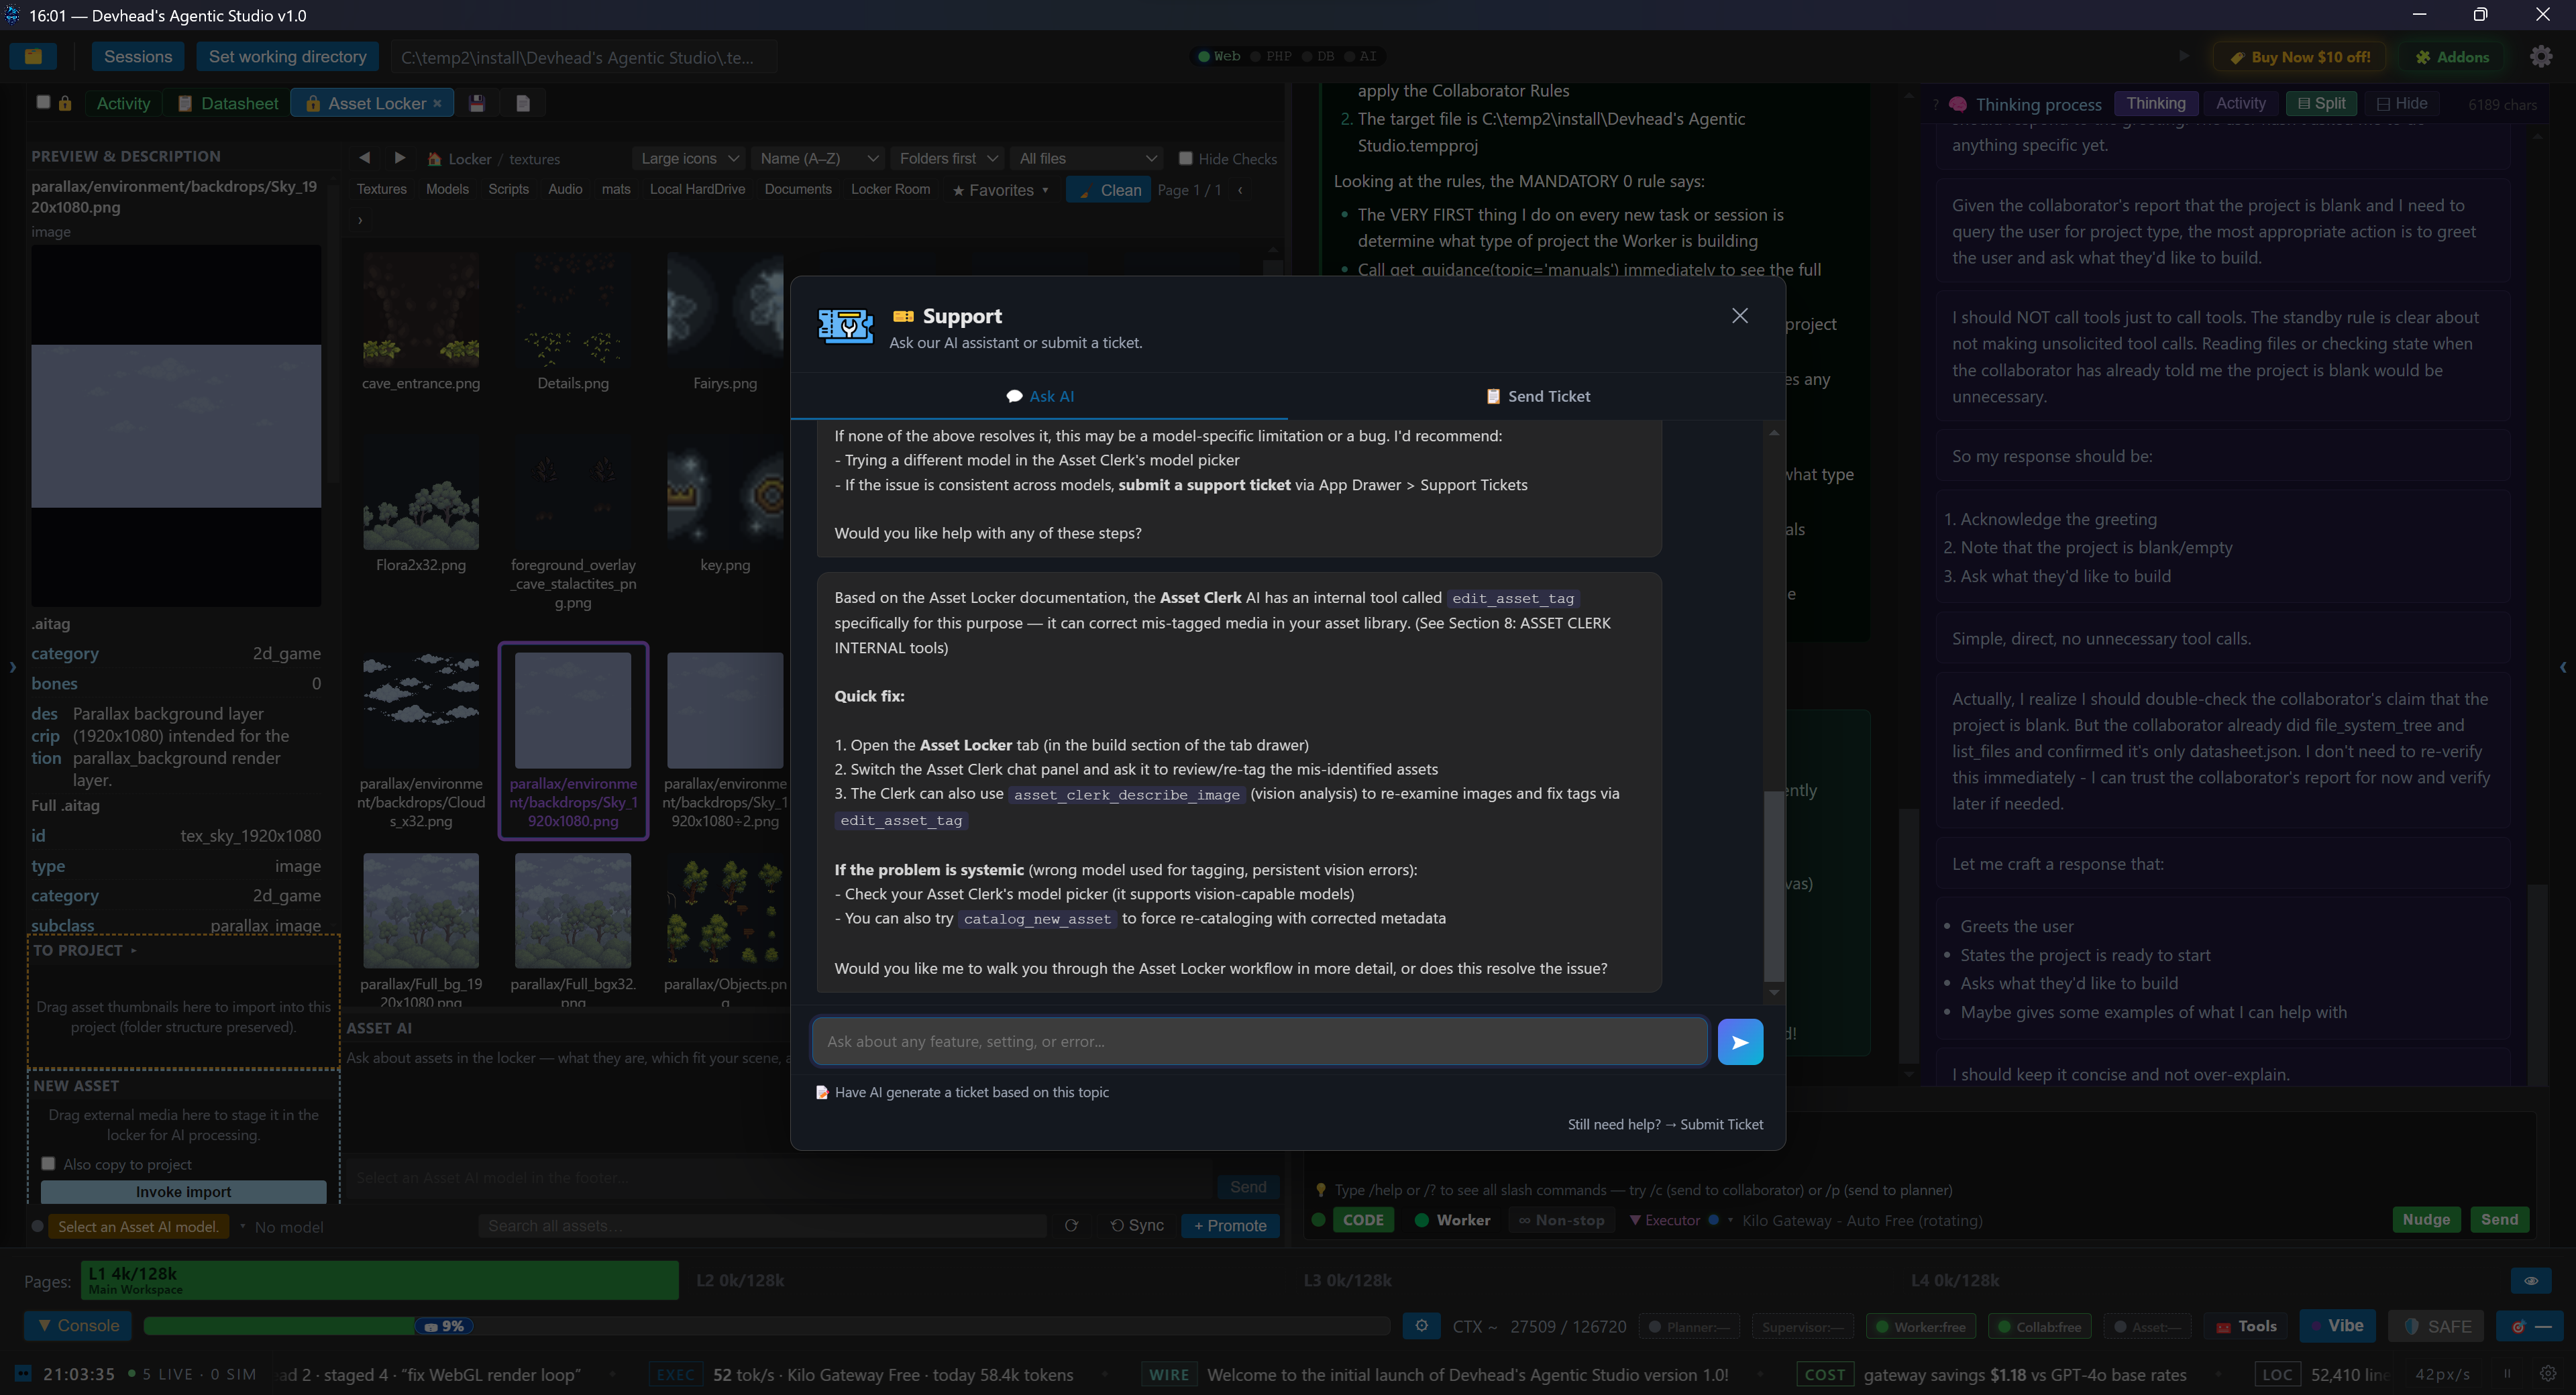This screenshot has width=2576, height=1395.
Task: Click Set working directory
Action: click(x=287, y=57)
